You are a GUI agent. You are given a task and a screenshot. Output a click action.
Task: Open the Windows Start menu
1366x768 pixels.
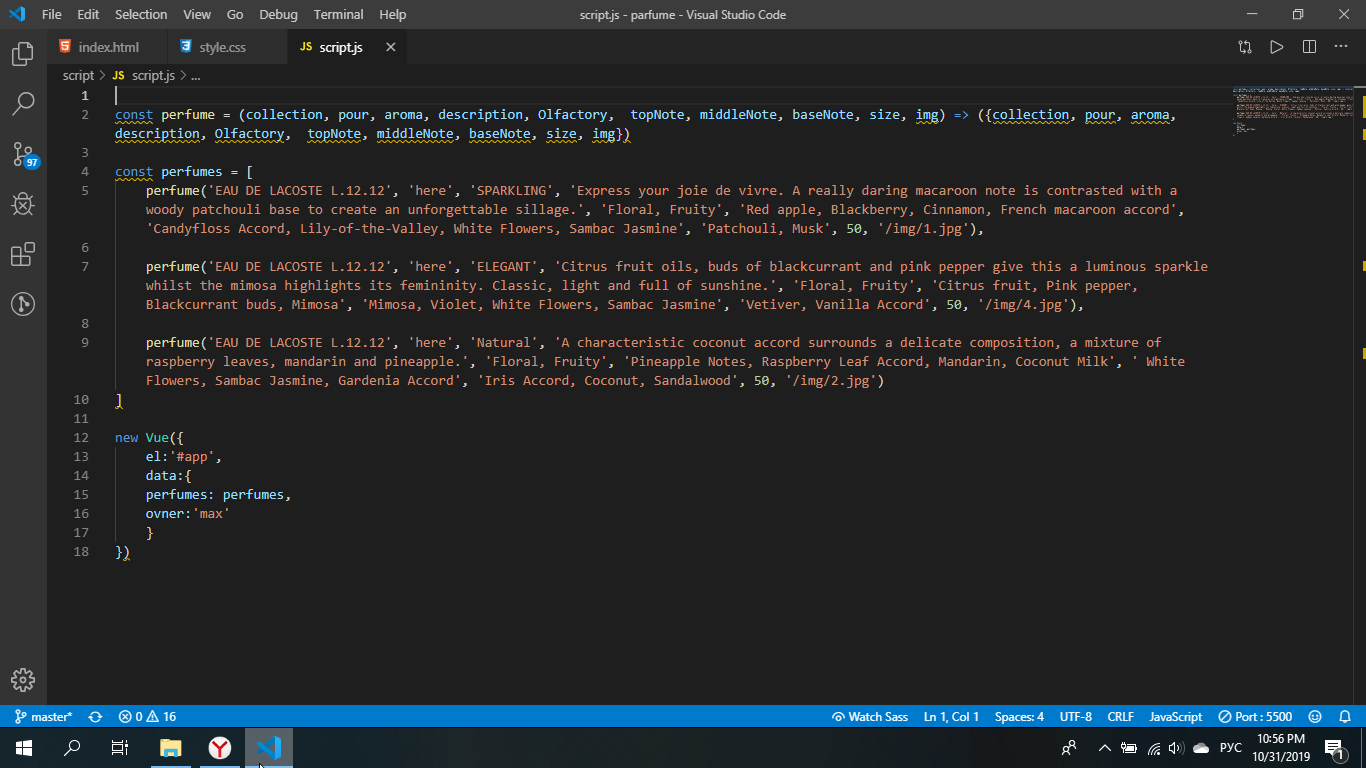coord(24,748)
